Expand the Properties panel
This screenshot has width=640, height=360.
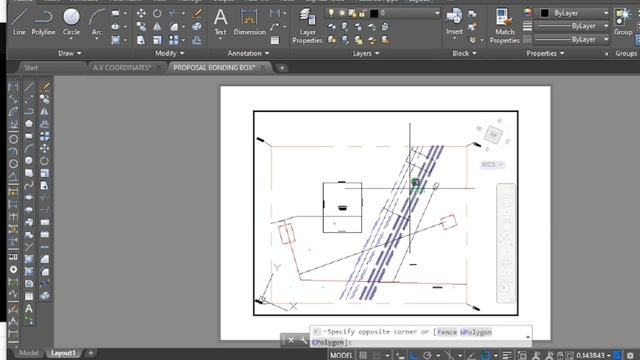(x=545, y=53)
